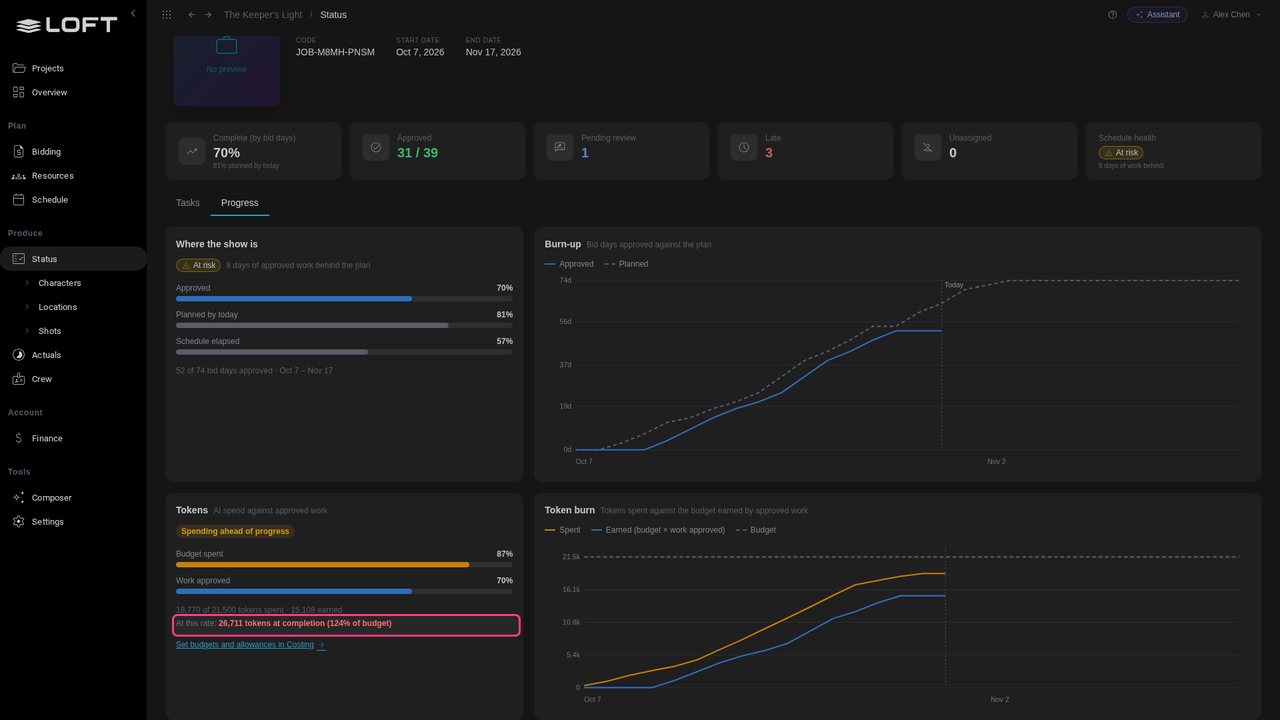Click the icon on the Unassigned card
This screenshot has width=1280, height=720.
coord(928,147)
